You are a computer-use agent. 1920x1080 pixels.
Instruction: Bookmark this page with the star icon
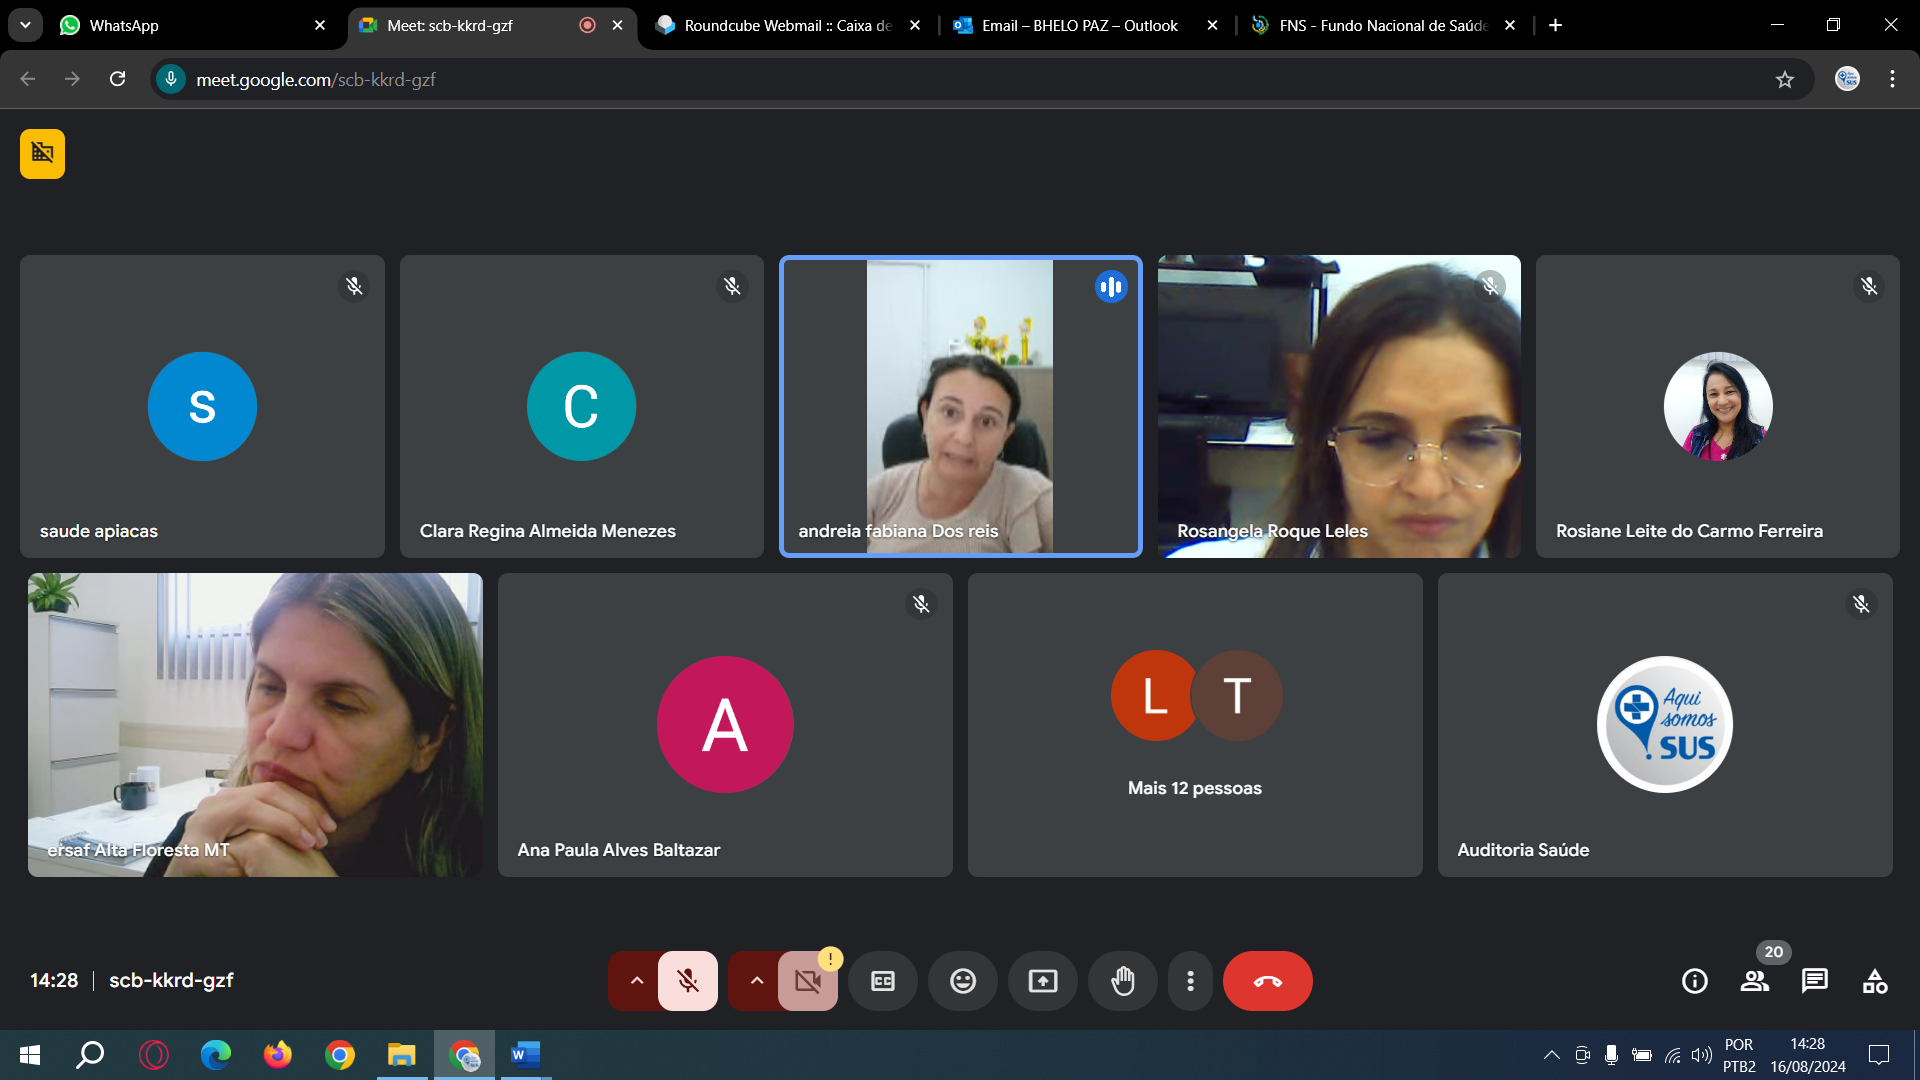[x=1785, y=79]
